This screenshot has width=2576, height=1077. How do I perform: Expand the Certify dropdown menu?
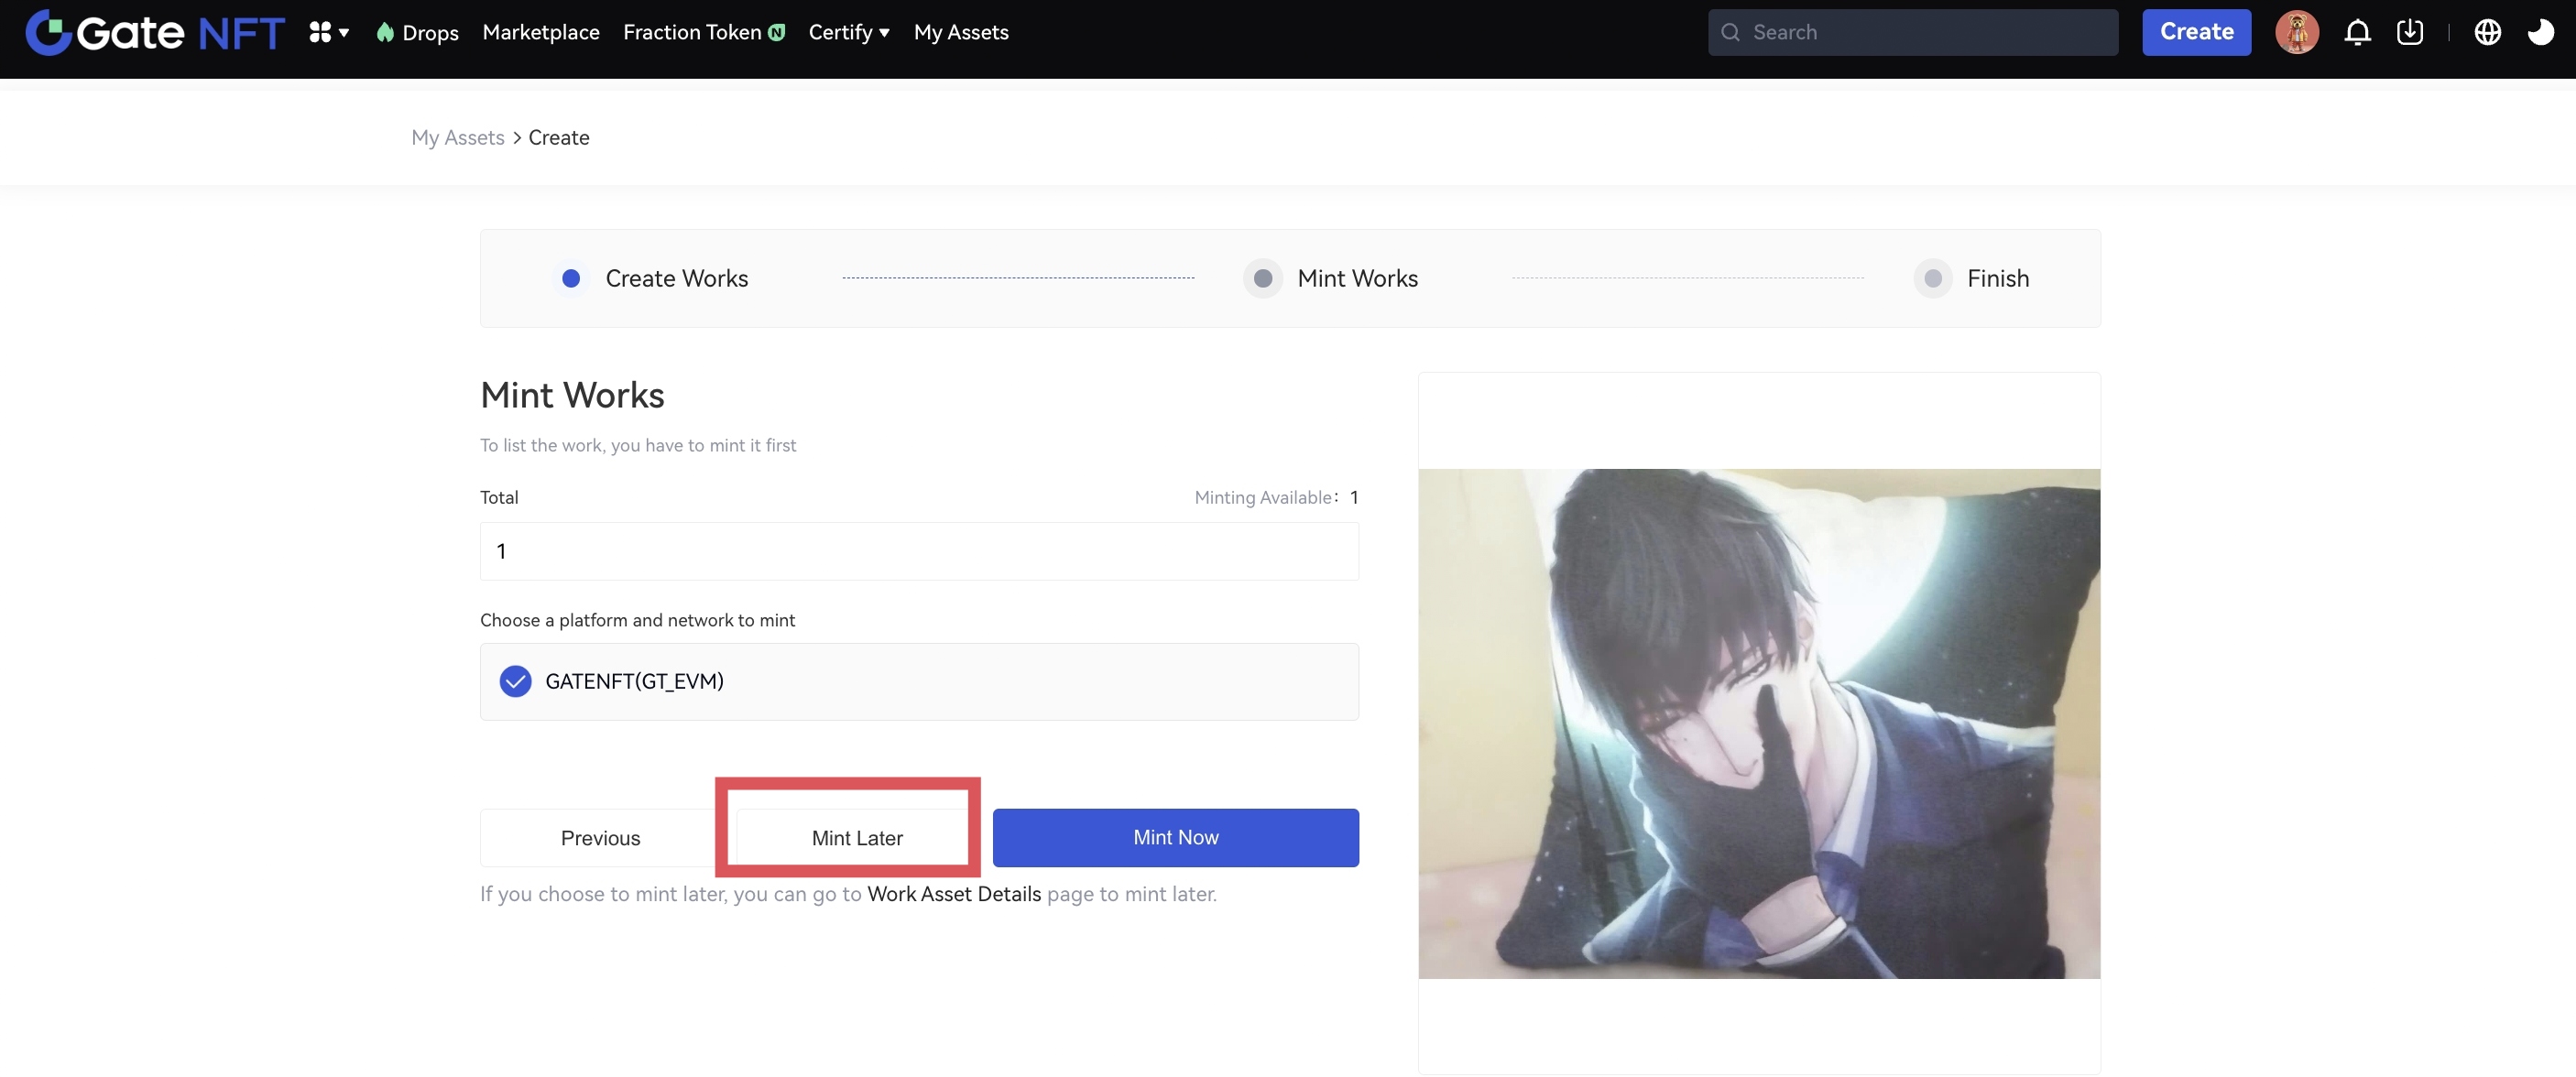[x=848, y=32]
